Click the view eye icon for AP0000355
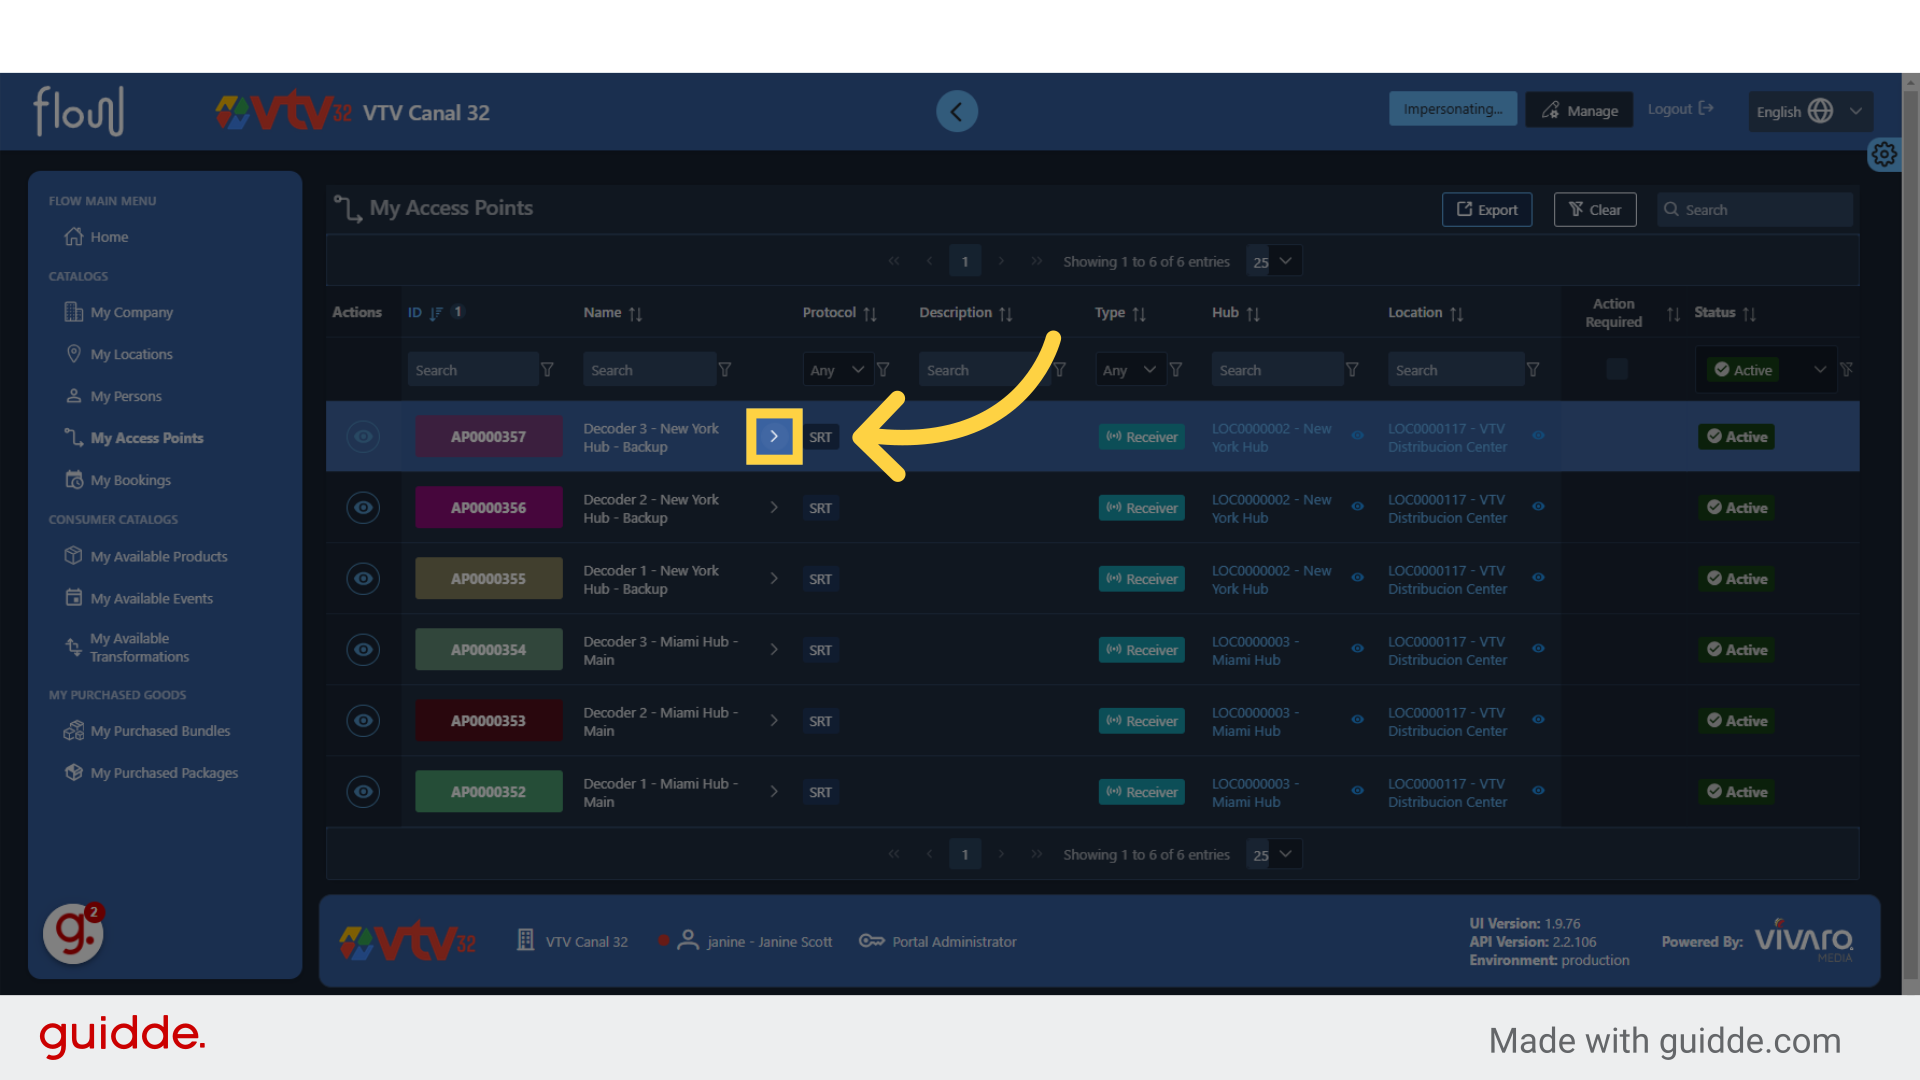 [x=363, y=579]
